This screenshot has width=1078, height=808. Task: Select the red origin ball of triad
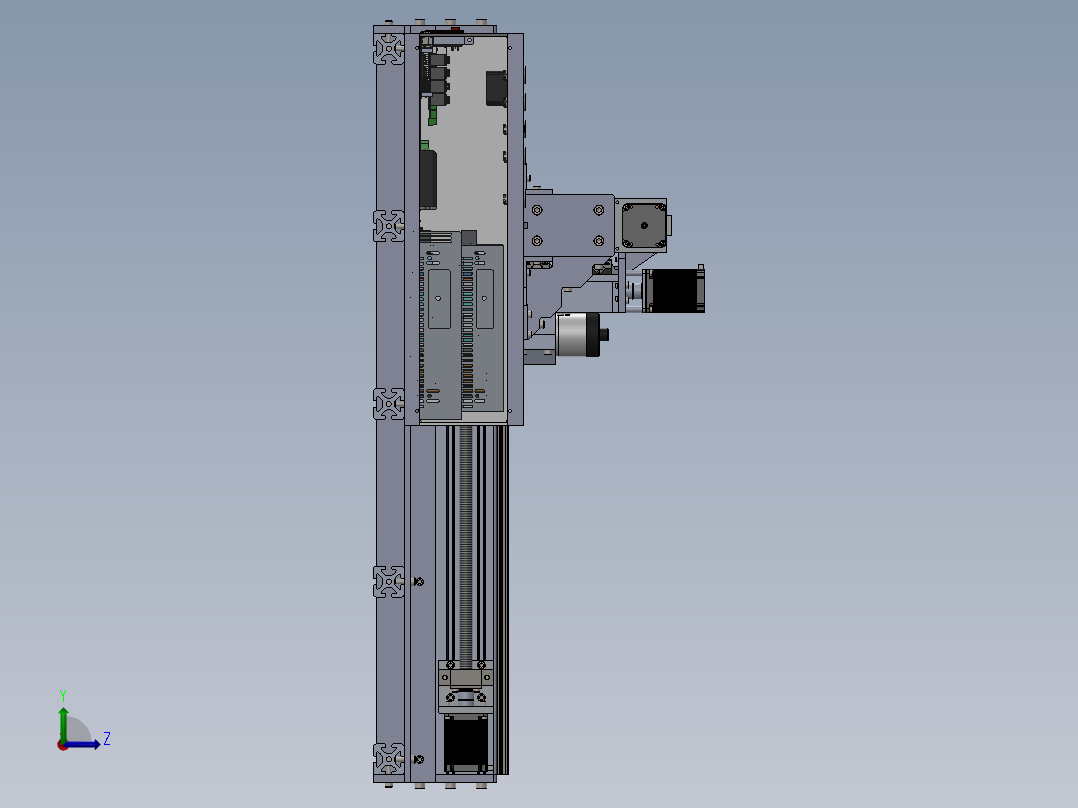pyautogui.click(x=63, y=745)
